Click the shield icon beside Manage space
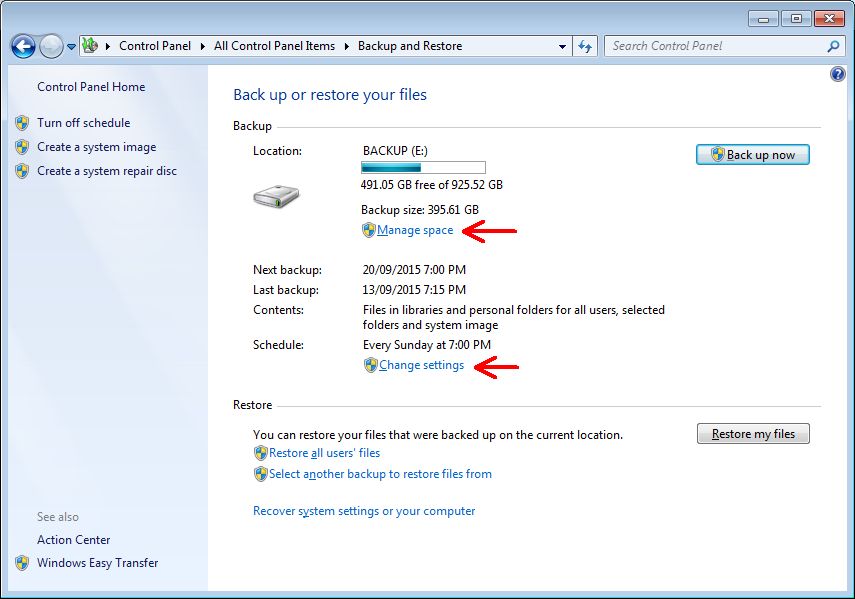This screenshot has width=855, height=599. 368,230
